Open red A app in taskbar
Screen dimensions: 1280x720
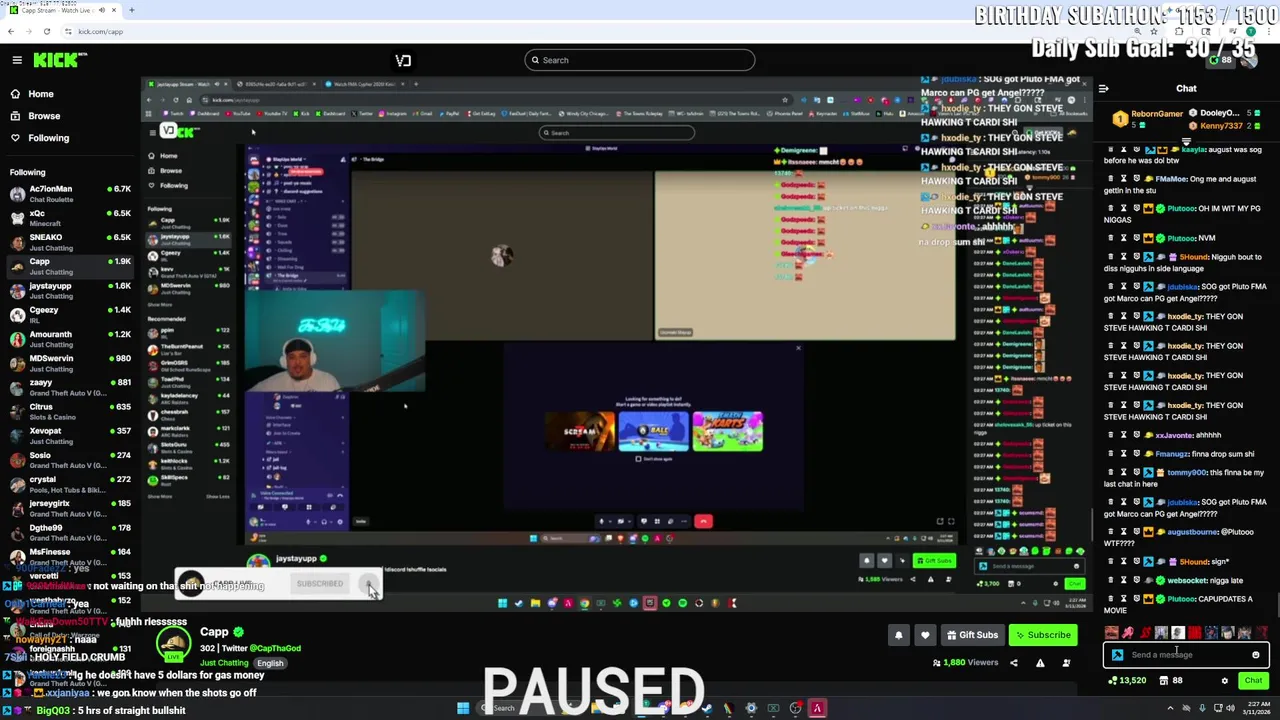coord(817,709)
